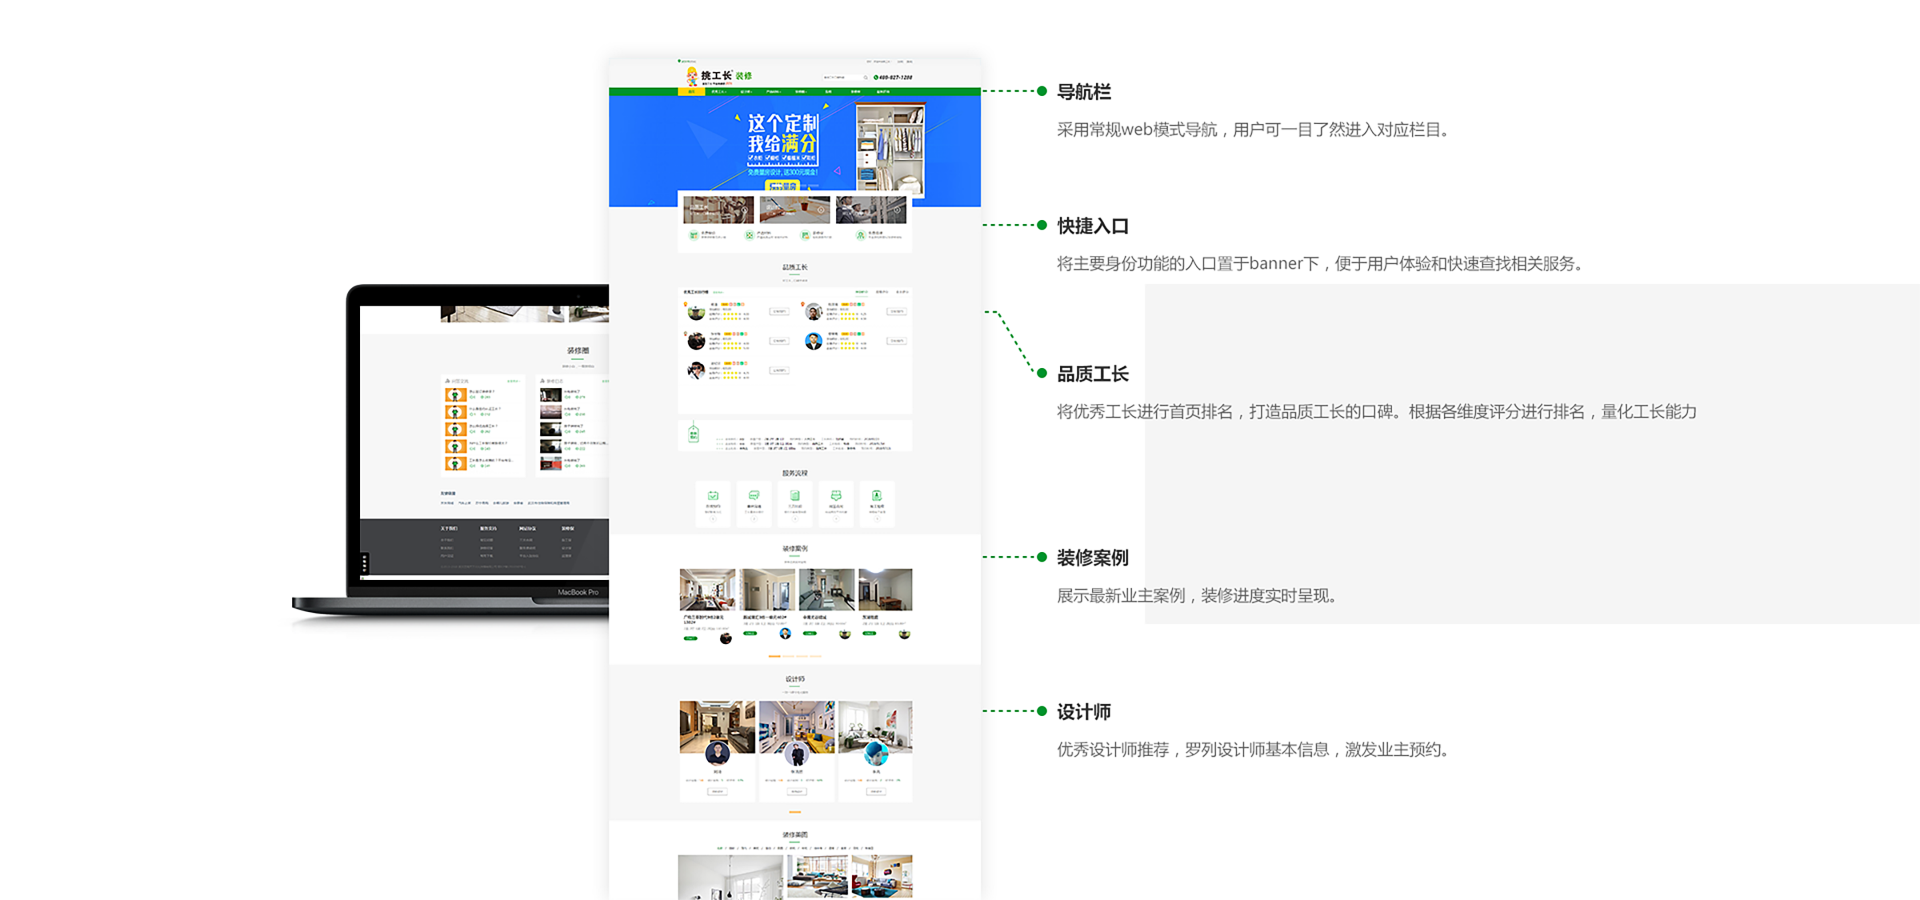Click the 设计师 heading on webpage mockup
The image size is (1920, 900).
pos(795,680)
